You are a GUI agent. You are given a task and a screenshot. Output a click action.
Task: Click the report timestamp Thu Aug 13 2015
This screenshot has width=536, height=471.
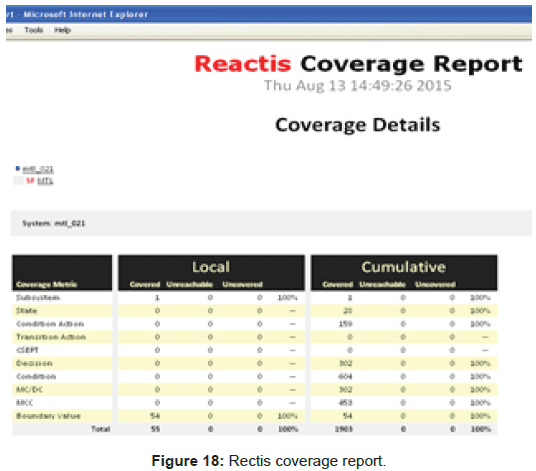358,85
